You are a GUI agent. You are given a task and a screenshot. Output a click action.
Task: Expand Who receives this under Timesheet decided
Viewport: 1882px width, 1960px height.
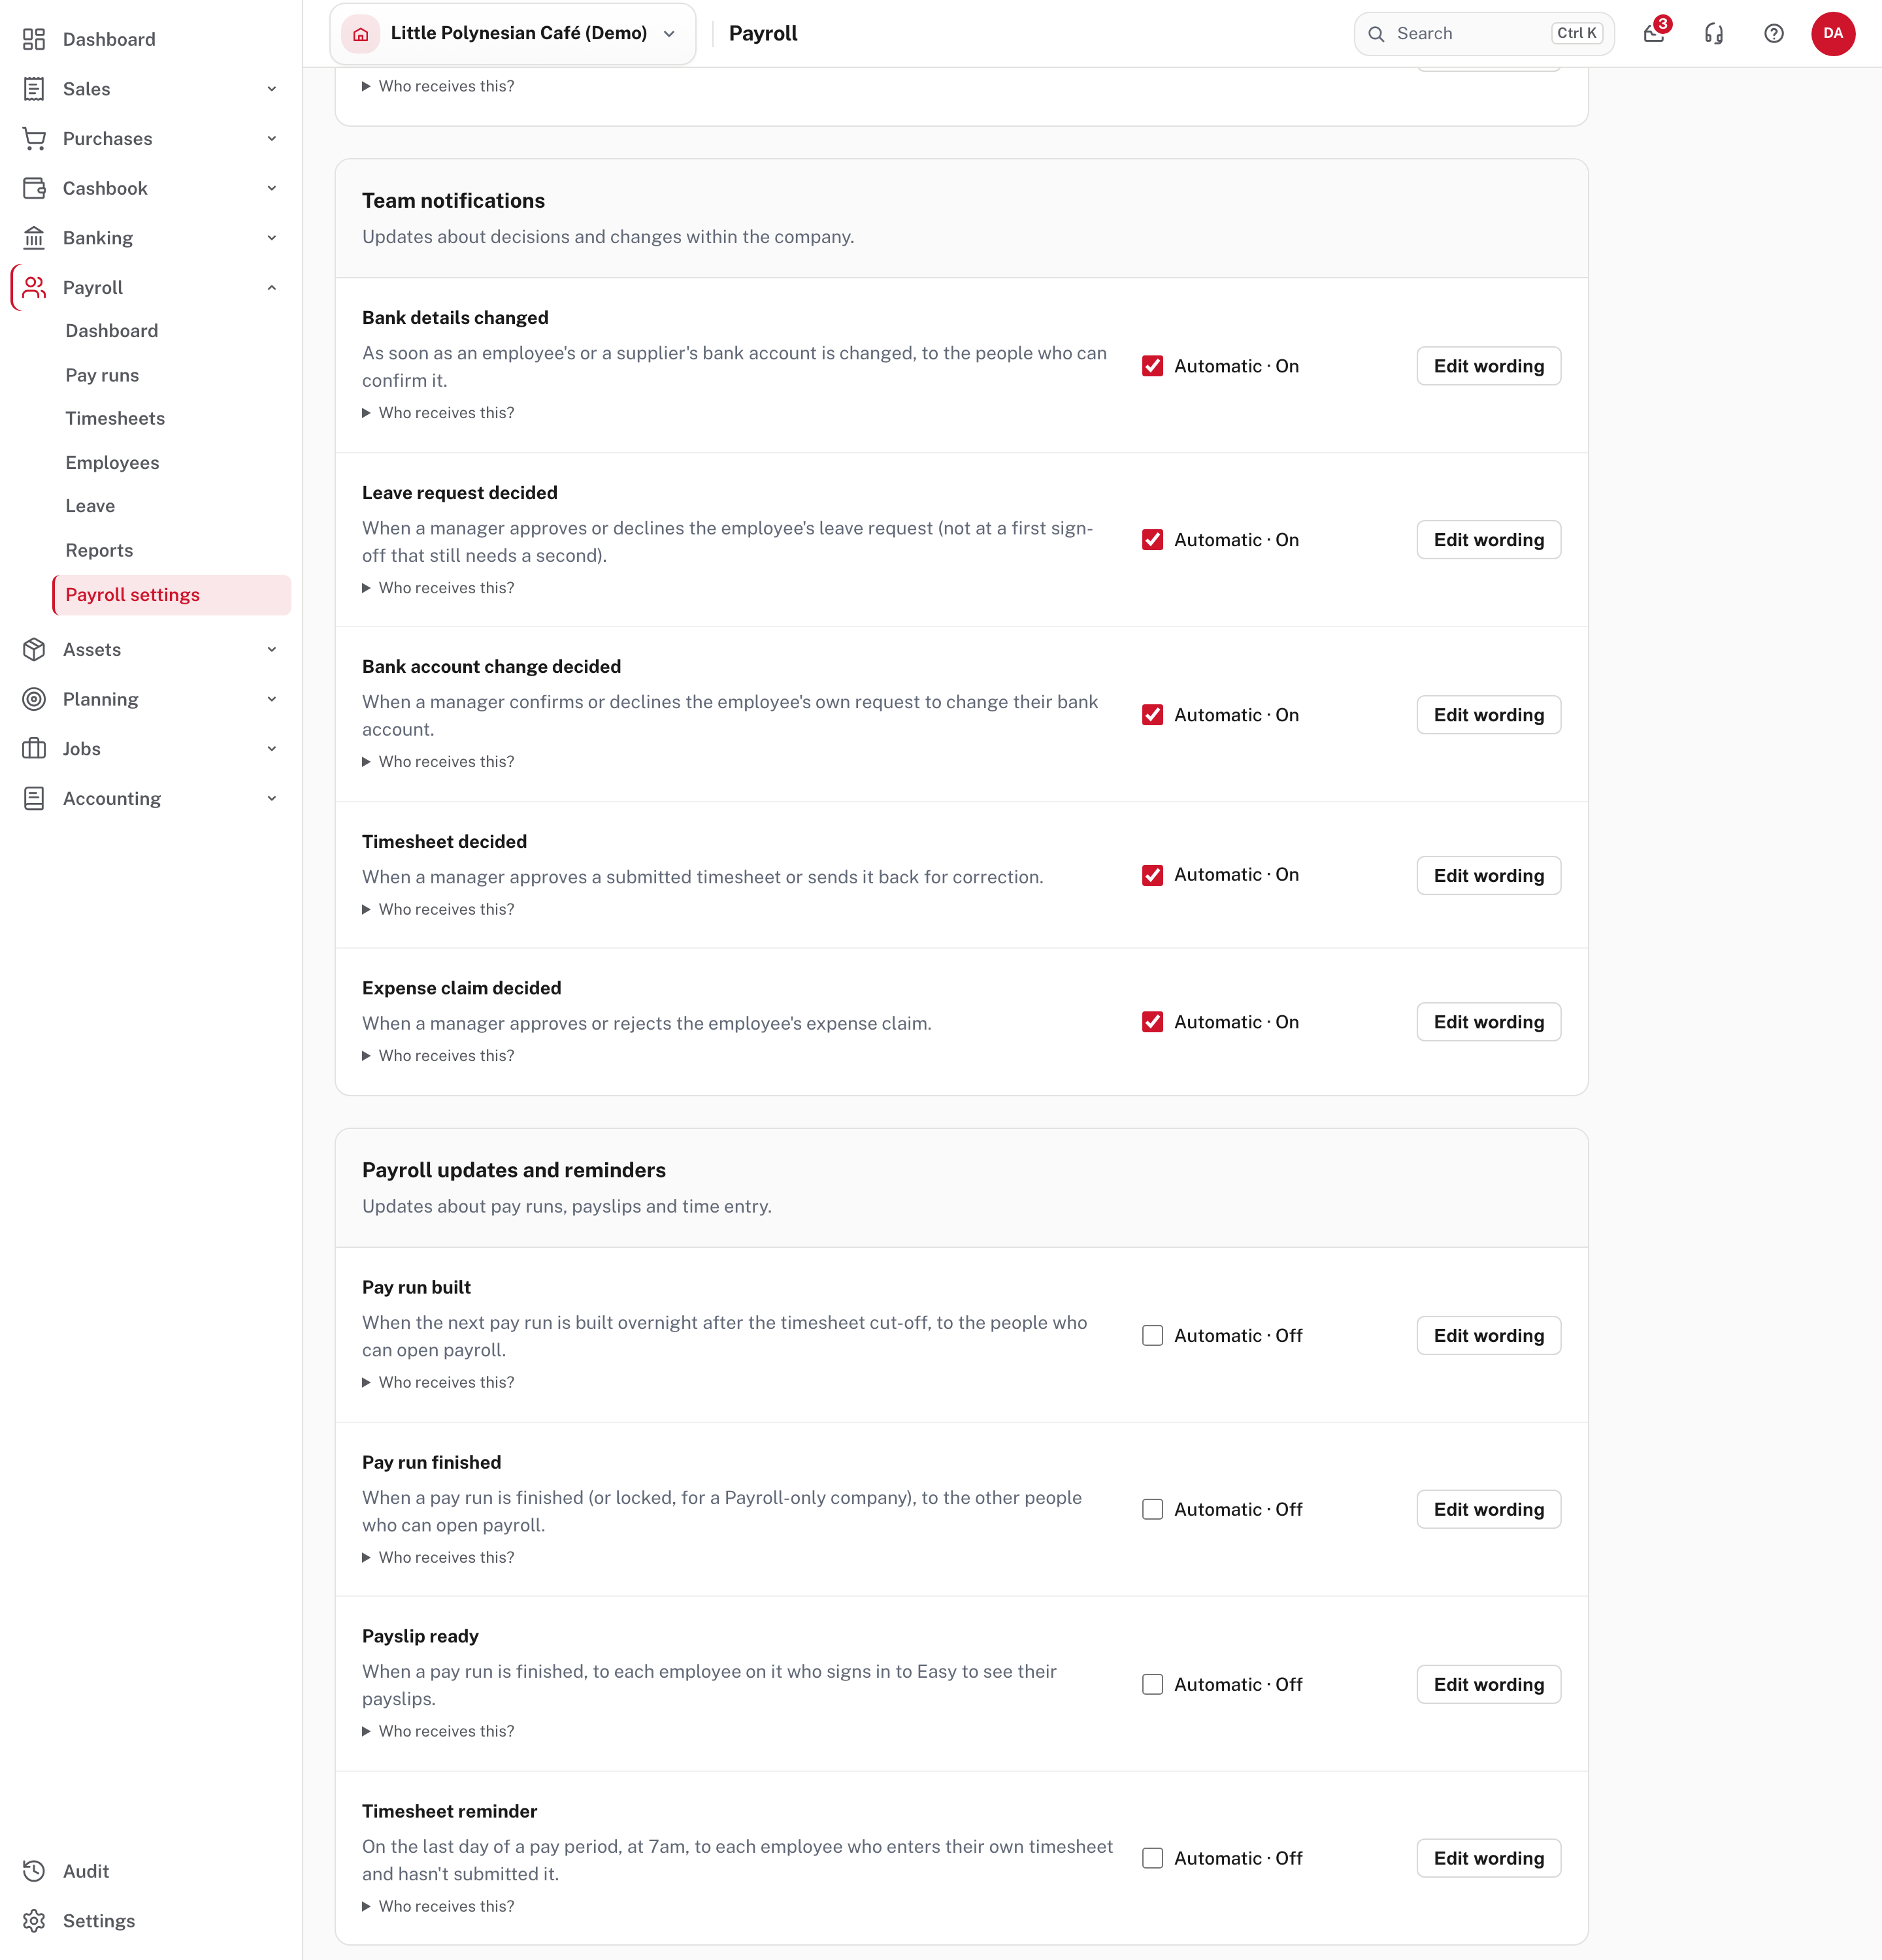pos(438,909)
